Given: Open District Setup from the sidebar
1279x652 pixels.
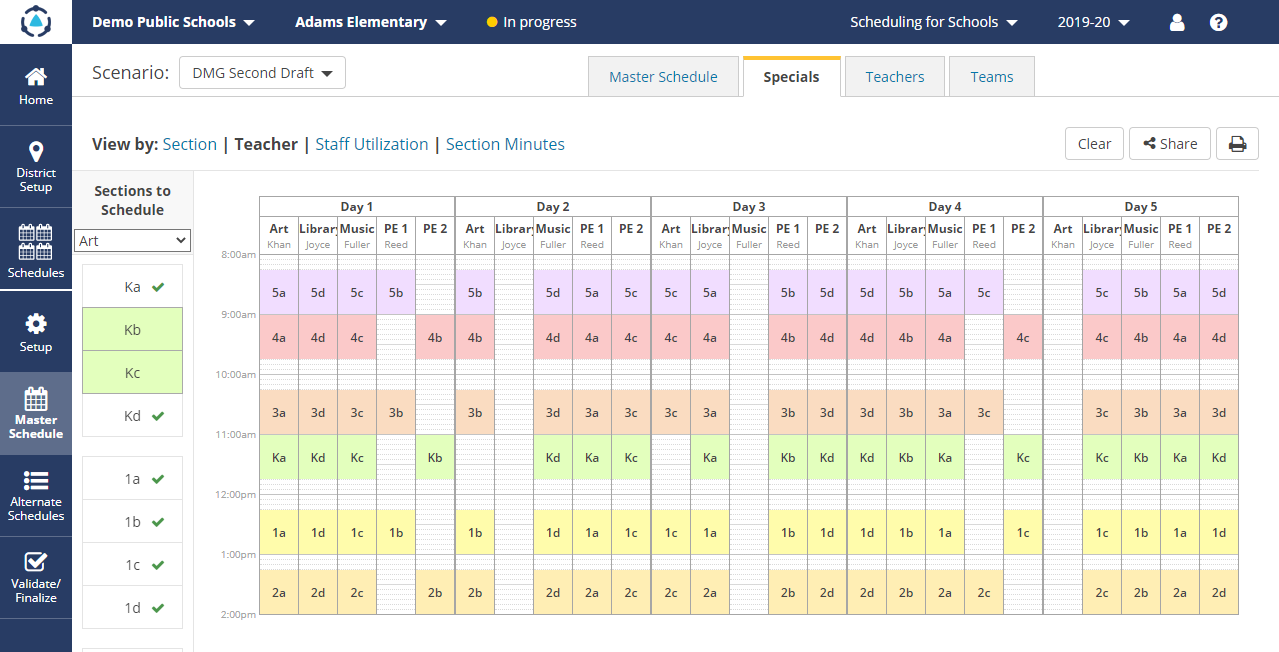Looking at the screenshot, I should pyautogui.click(x=36, y=165).
